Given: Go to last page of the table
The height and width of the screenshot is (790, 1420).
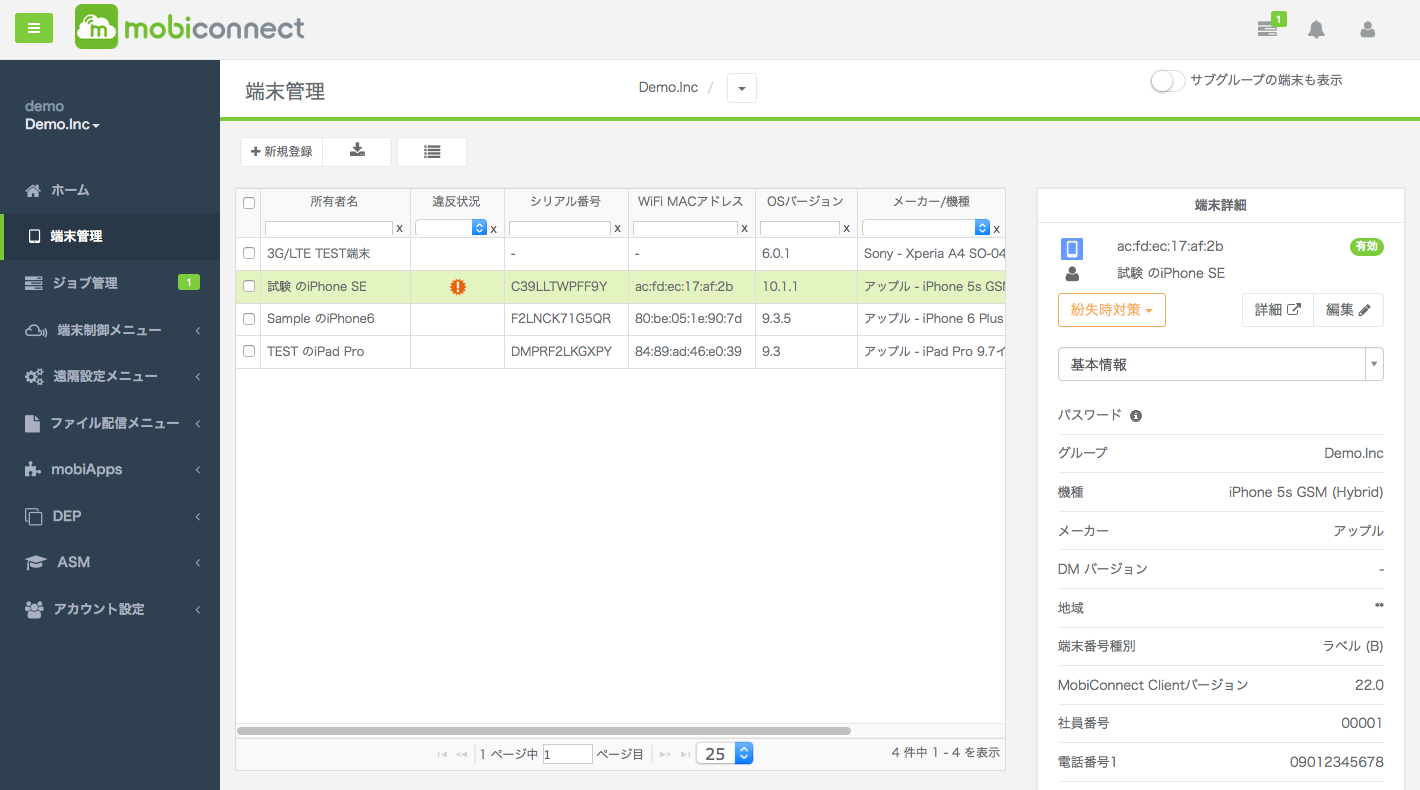Looking at the screenshot, I should click(x=685, y=755).
